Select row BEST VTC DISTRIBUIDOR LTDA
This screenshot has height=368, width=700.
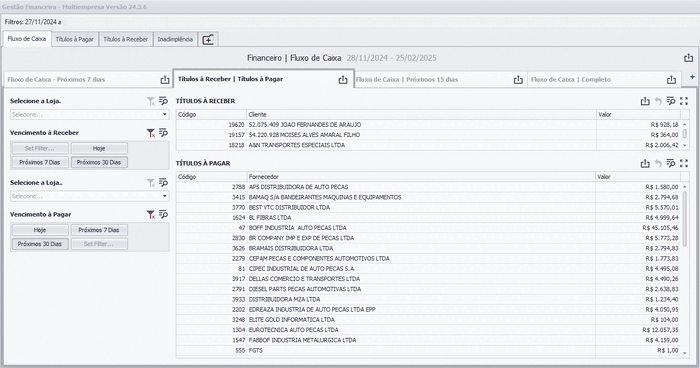pos(428,208)
